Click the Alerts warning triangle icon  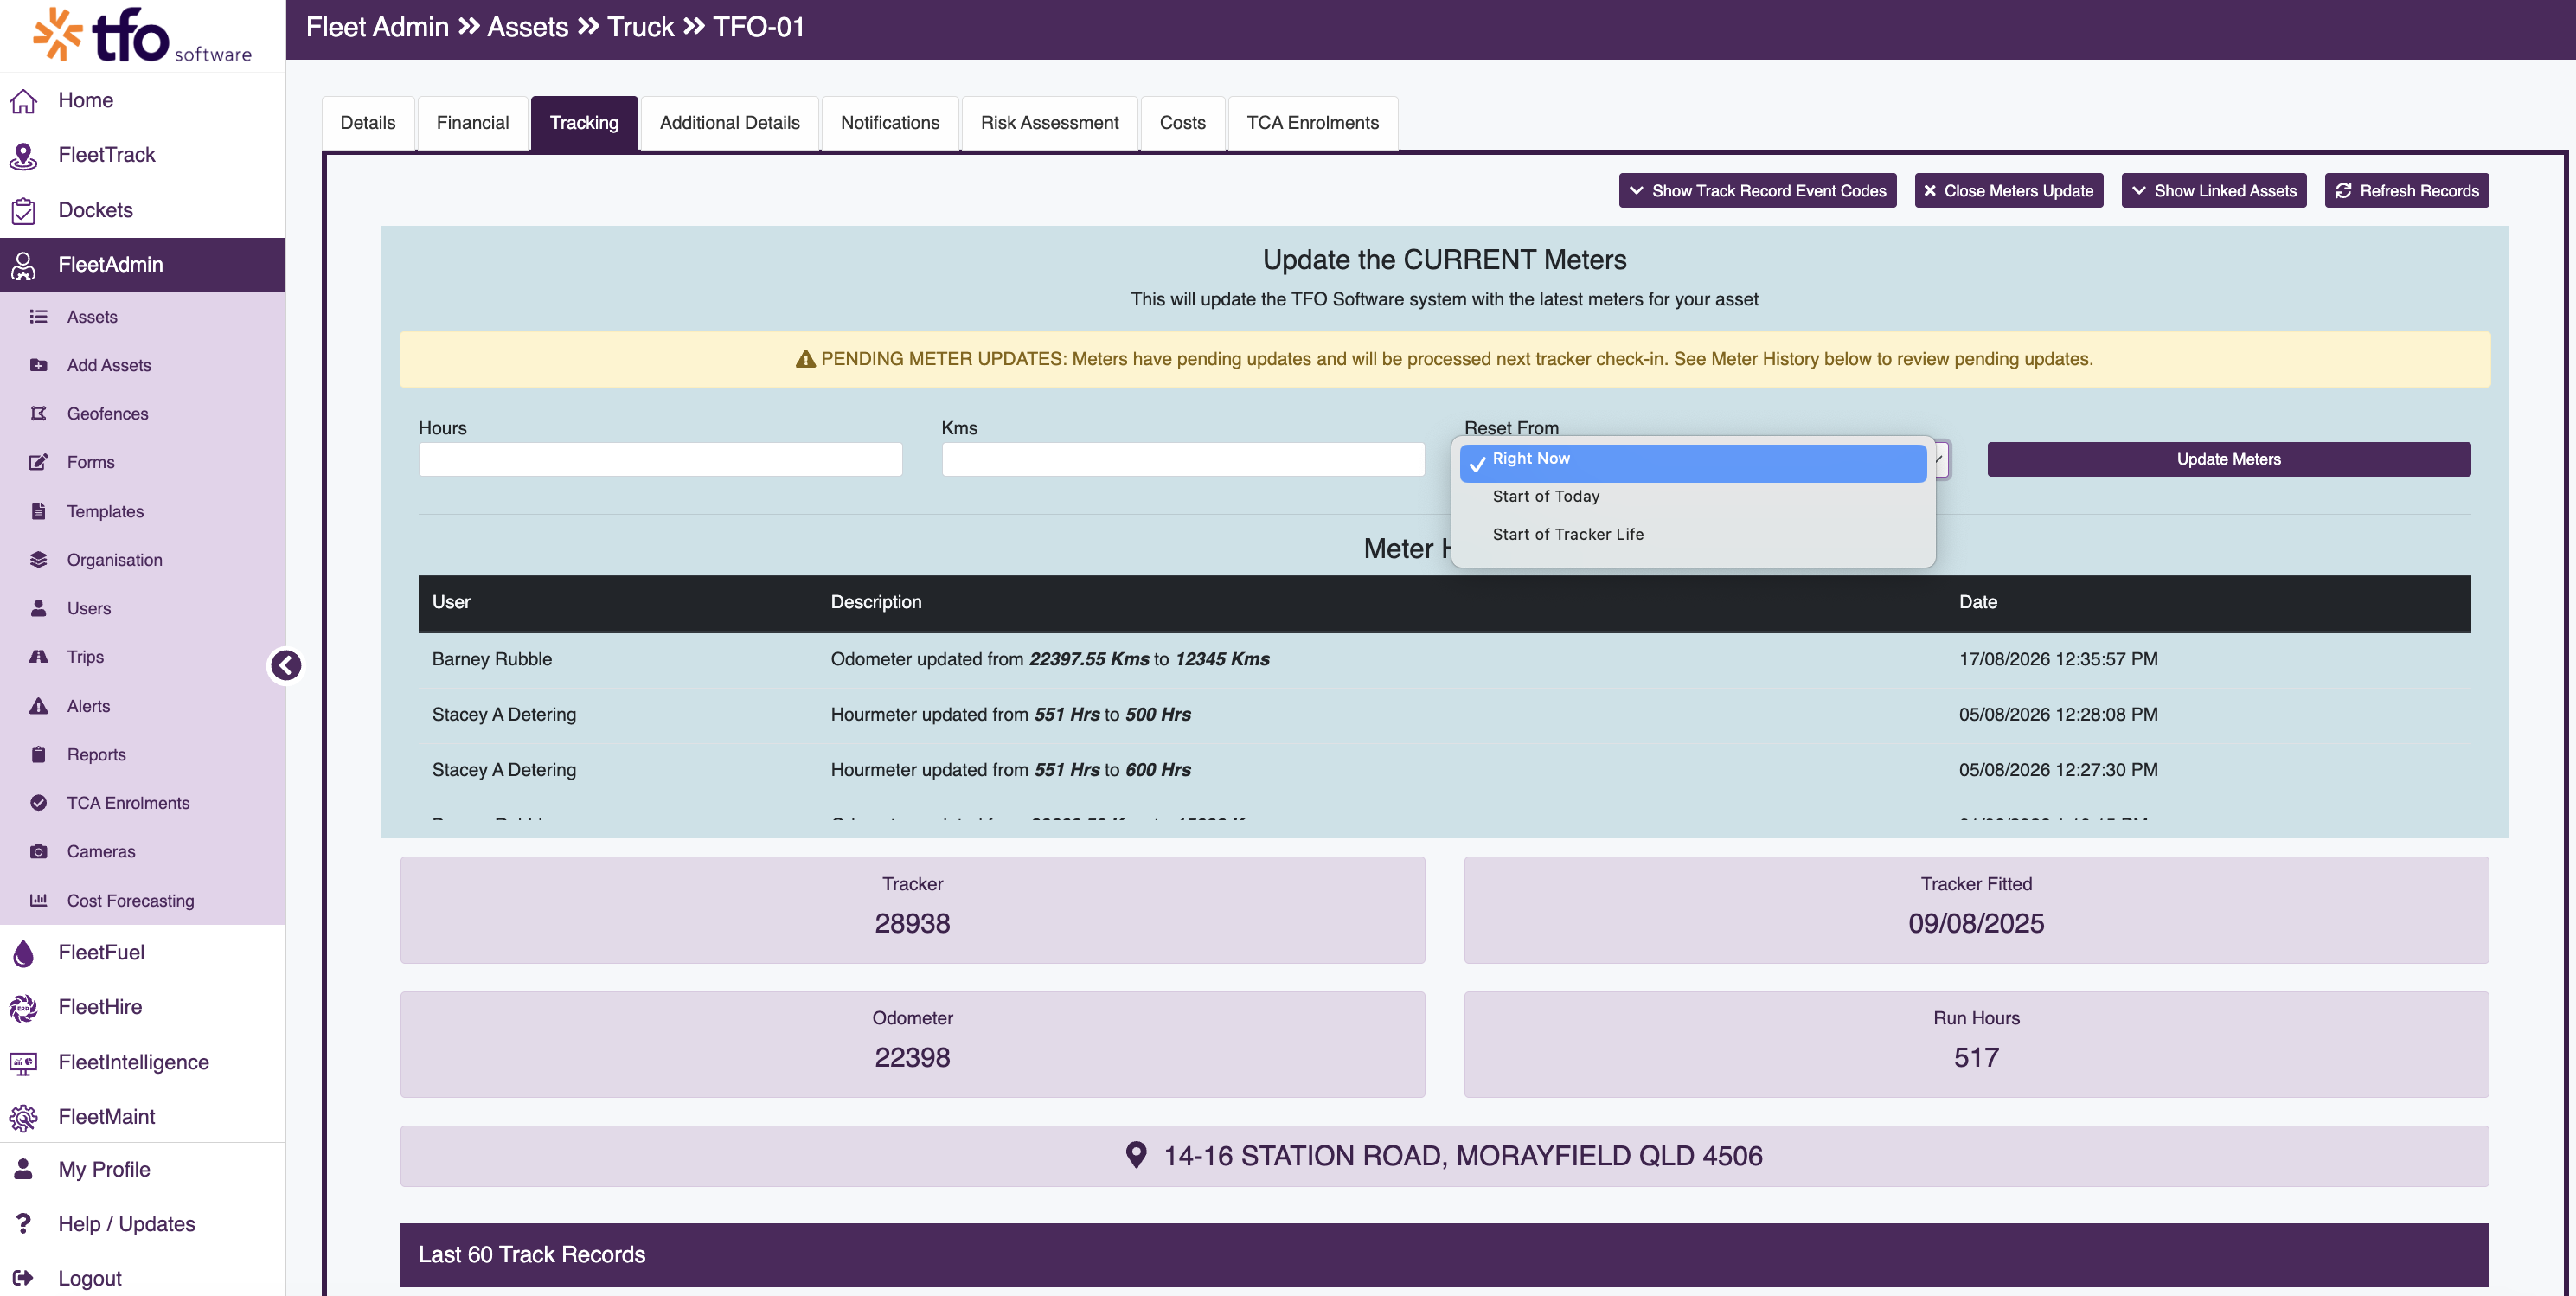(x=39, y=706)
